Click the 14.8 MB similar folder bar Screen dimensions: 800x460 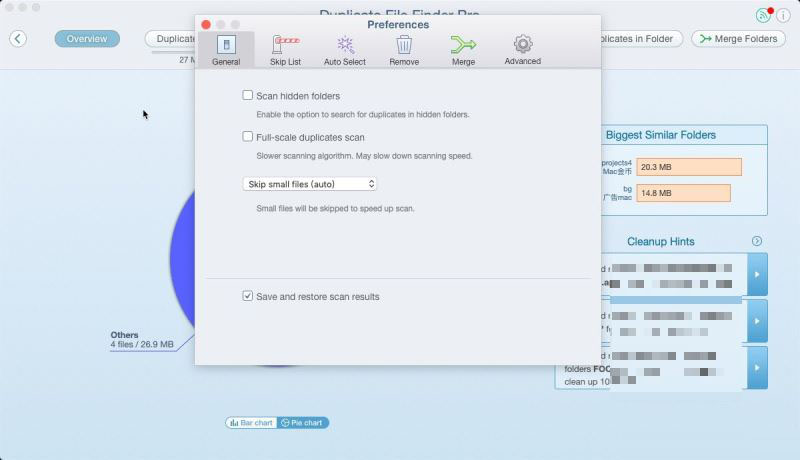[683, 193]
